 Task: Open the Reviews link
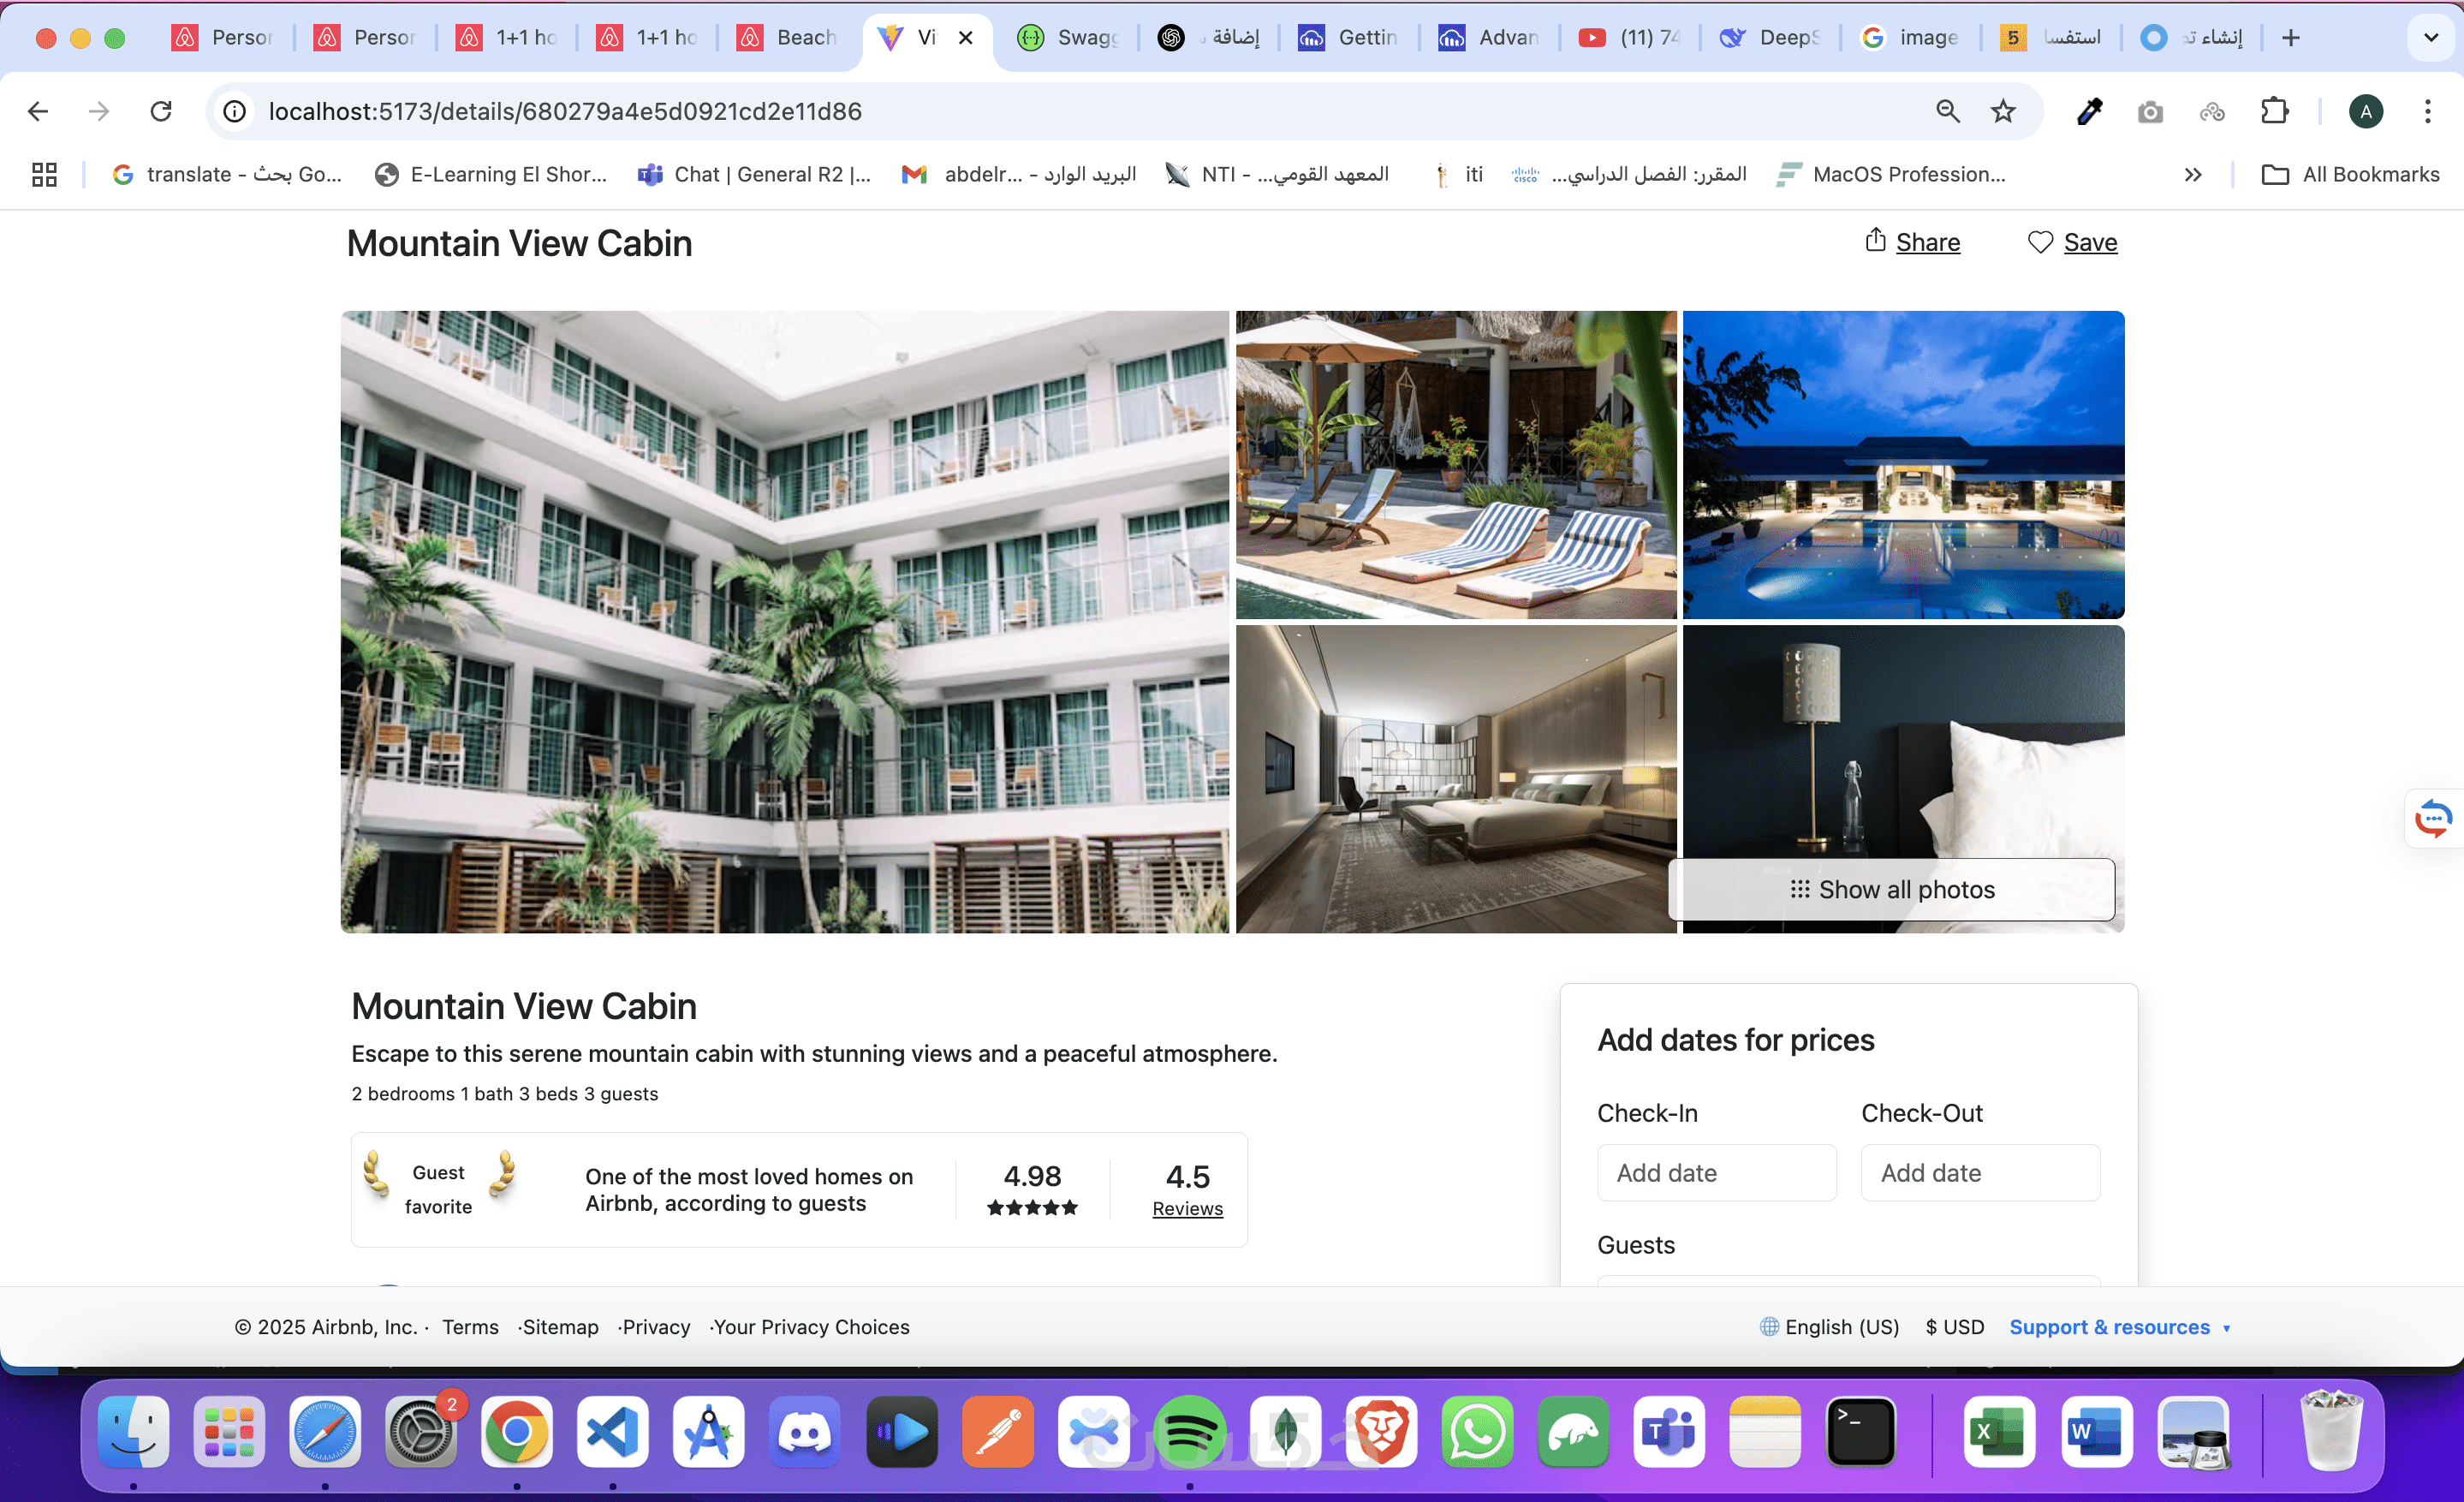[x=1187, y=1208]
